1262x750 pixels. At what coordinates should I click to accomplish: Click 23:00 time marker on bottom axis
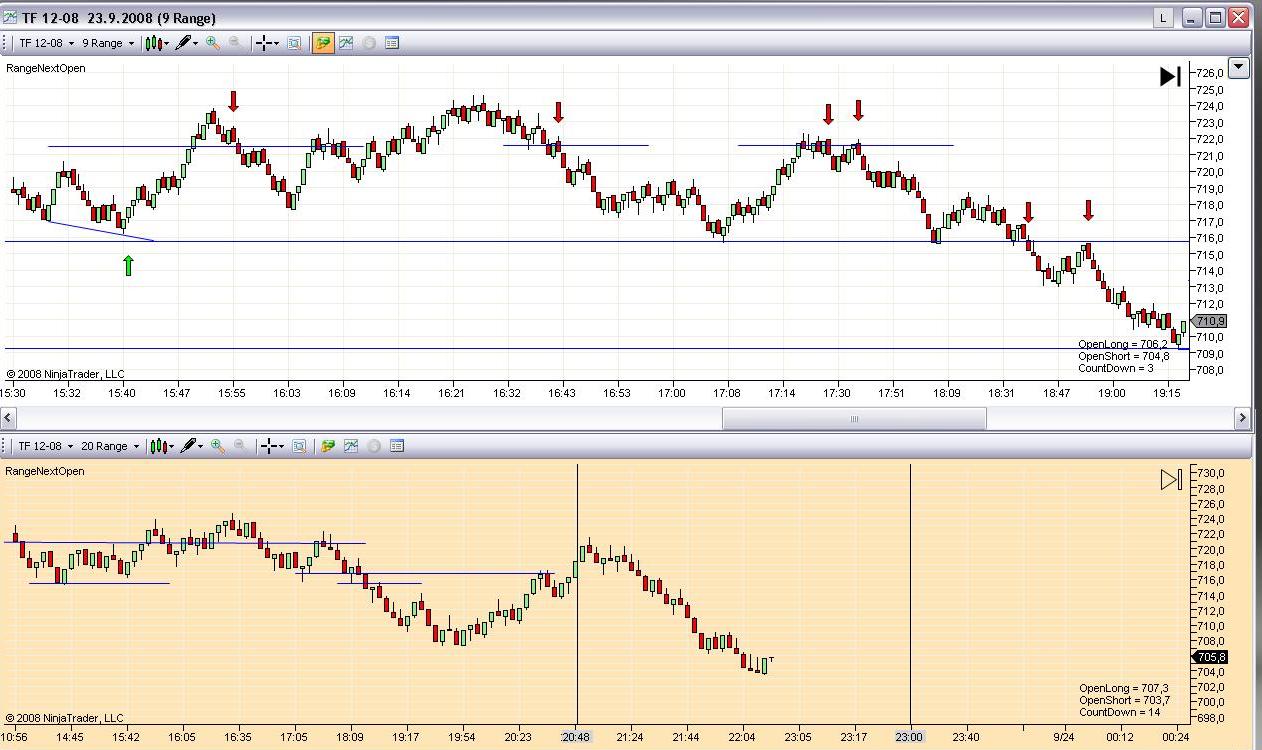(x=909, y=737)
